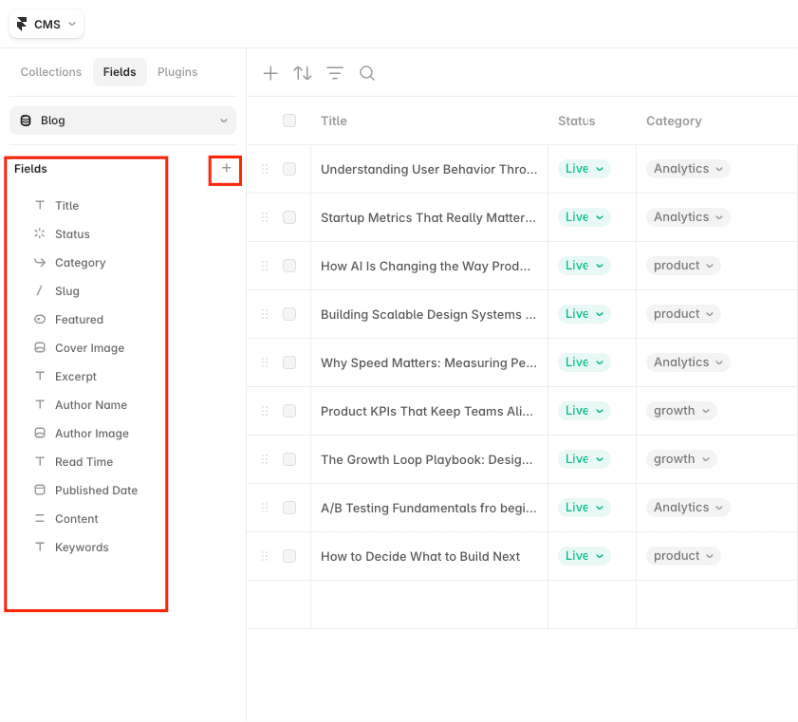Click the lines icon beside Content

[x=40, y=518]
